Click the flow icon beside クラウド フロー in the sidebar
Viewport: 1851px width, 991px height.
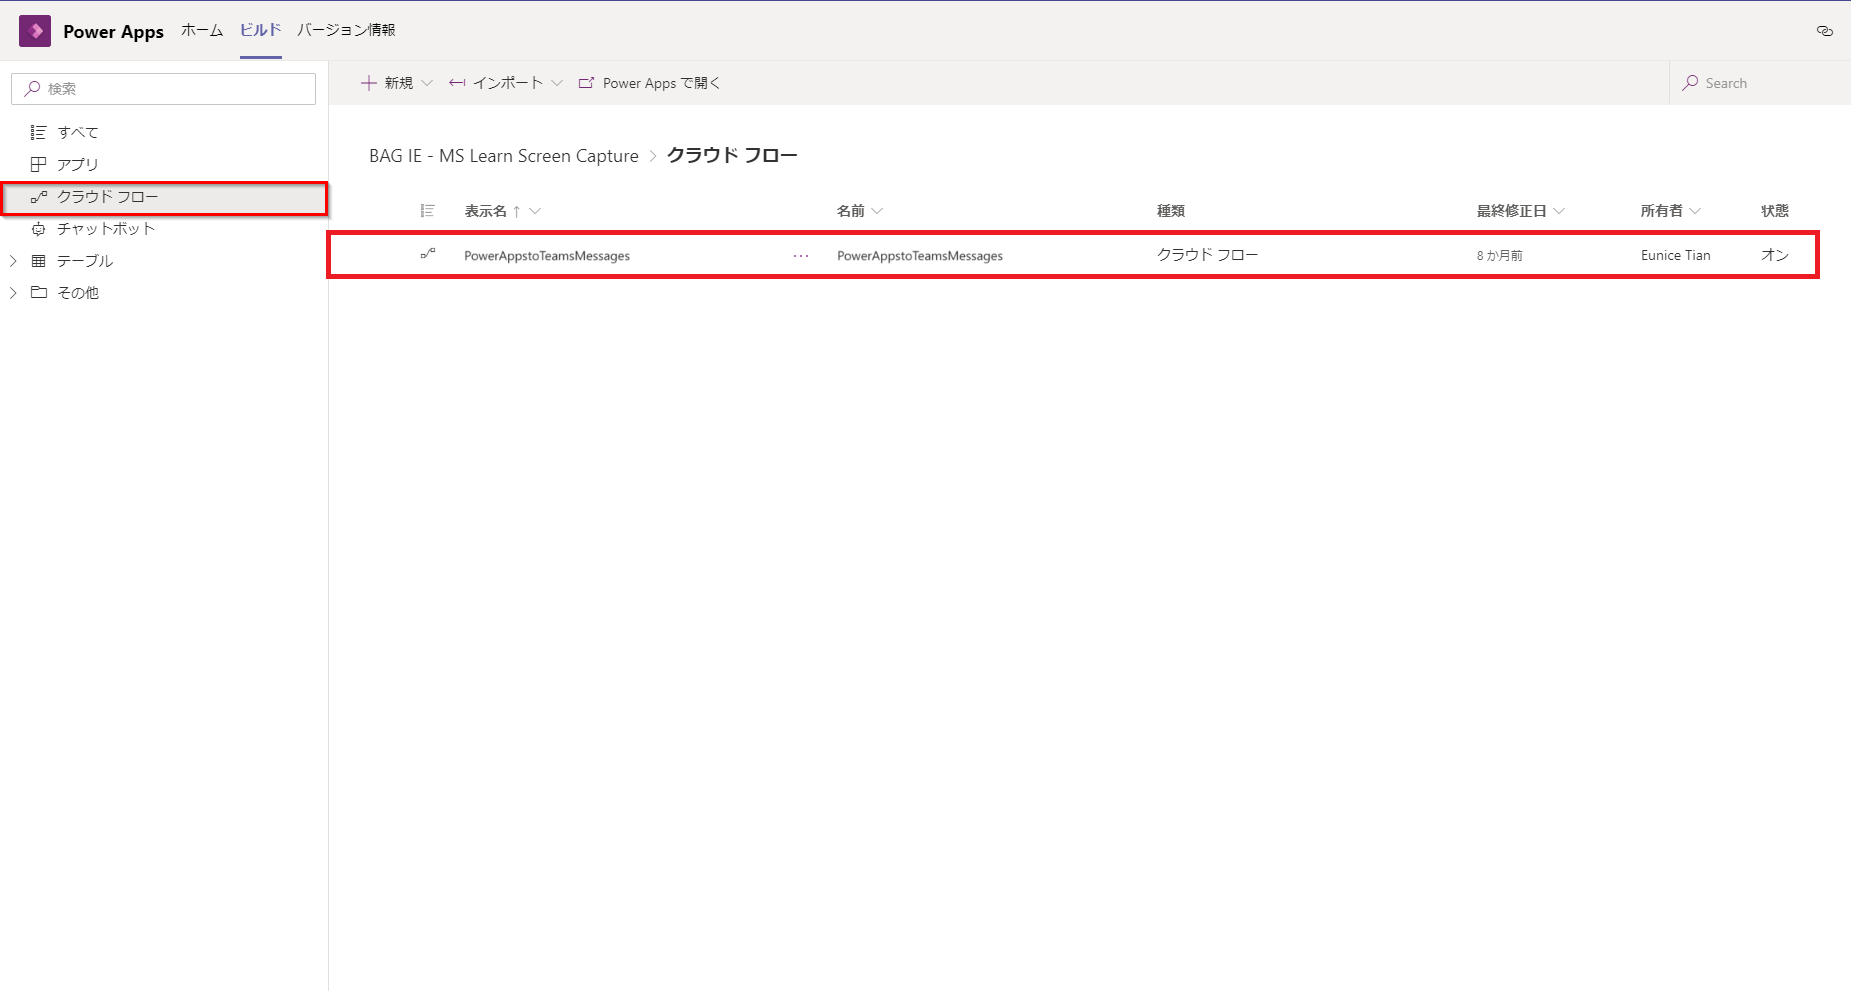point(38,197)
